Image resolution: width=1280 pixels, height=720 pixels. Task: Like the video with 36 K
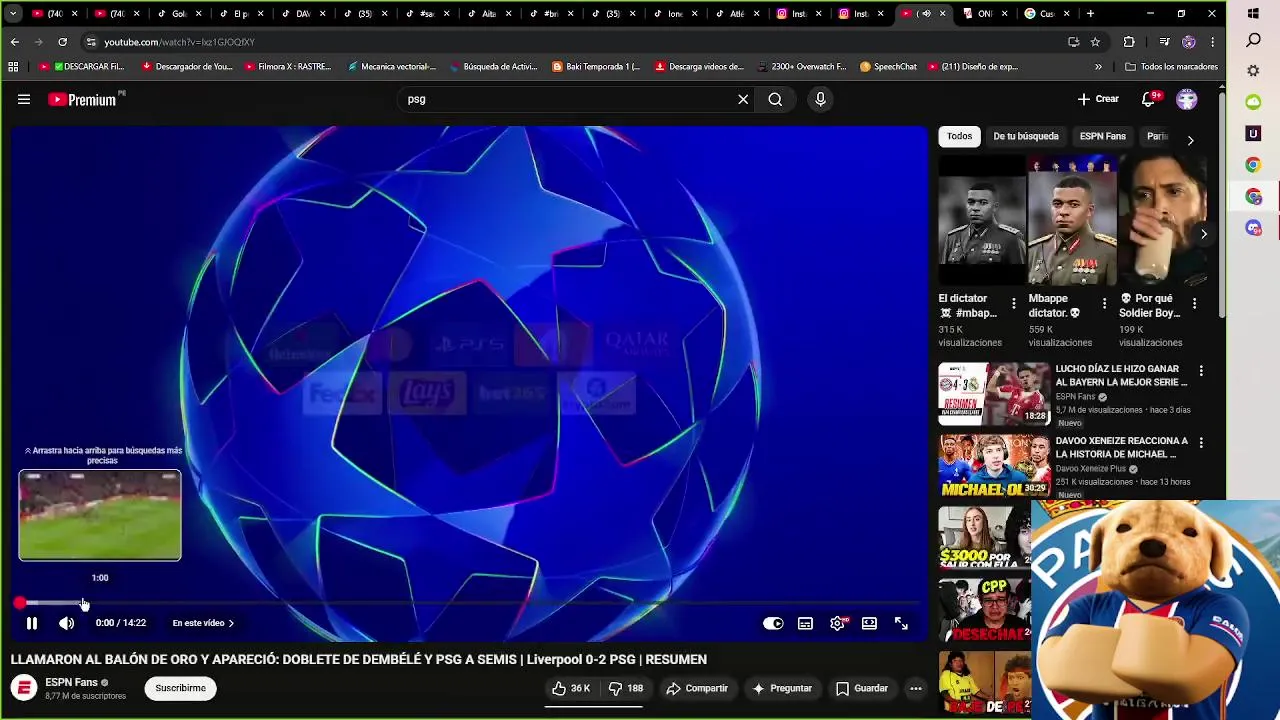pyautogui.click(x=570, y=688)
